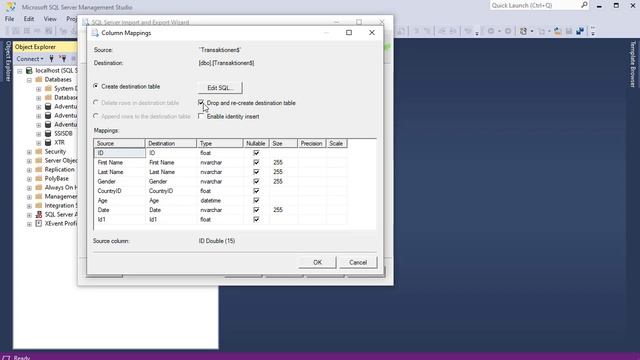640x360 pixels.
Task: Click the XTR database cylinder icon
Action: click(x=48, y=142)
